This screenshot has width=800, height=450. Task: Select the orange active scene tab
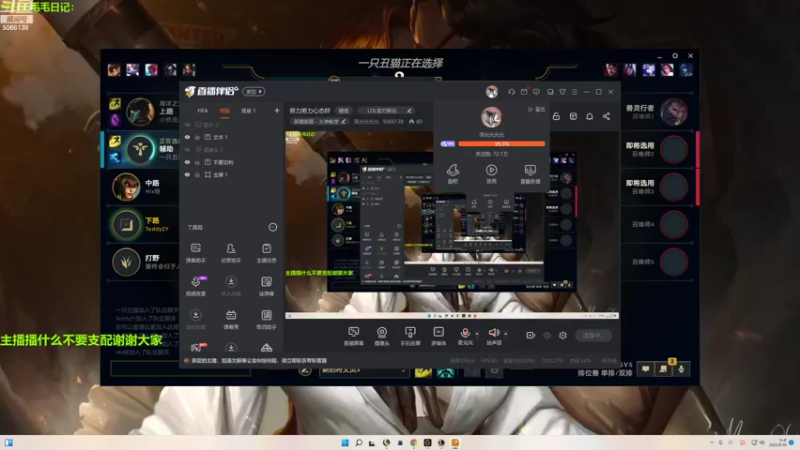(224, 111)
